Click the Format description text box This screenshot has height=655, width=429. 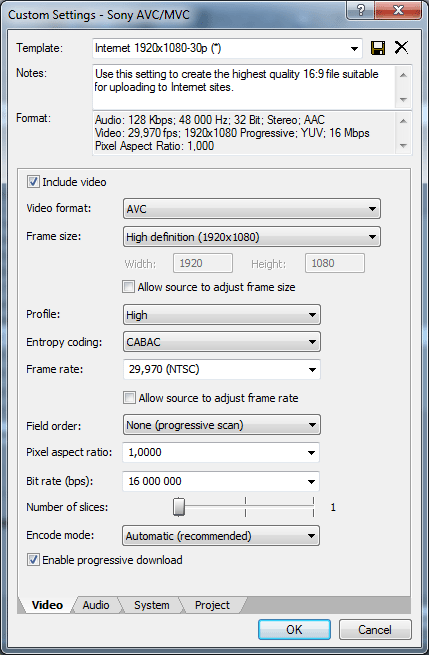coord(244,133)
